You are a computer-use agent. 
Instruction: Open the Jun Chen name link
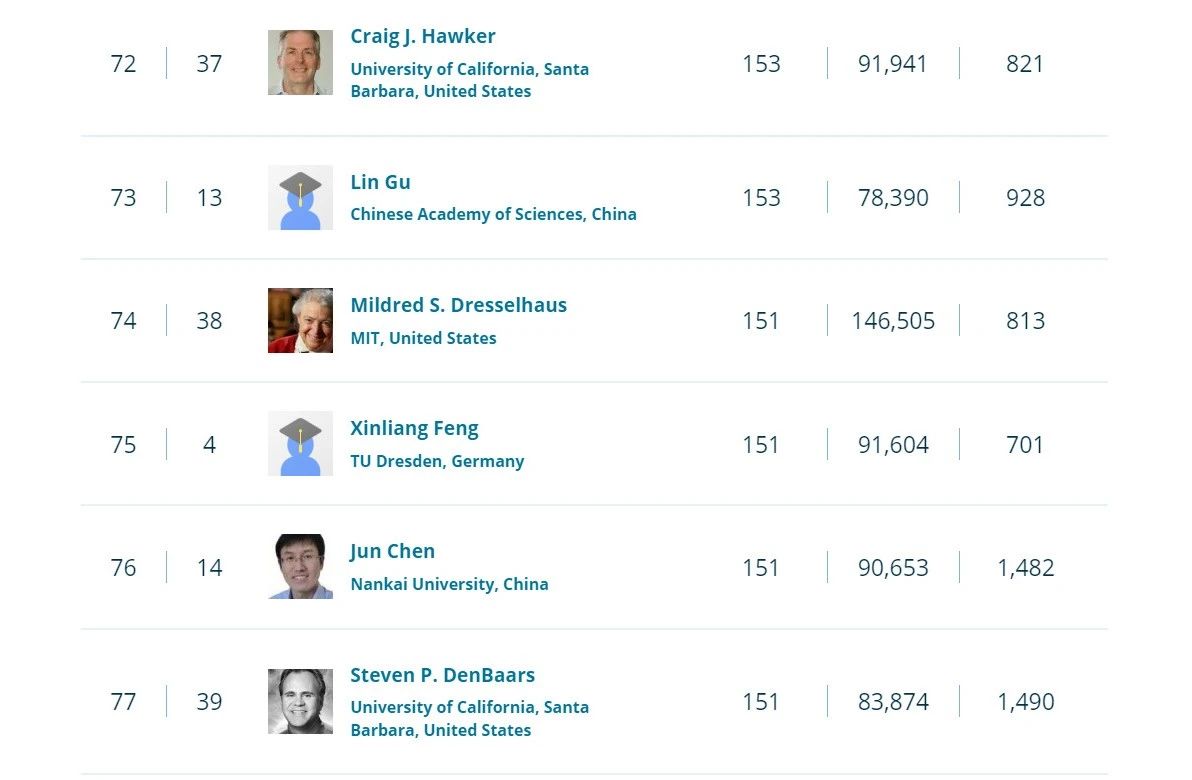coord(392,552)
